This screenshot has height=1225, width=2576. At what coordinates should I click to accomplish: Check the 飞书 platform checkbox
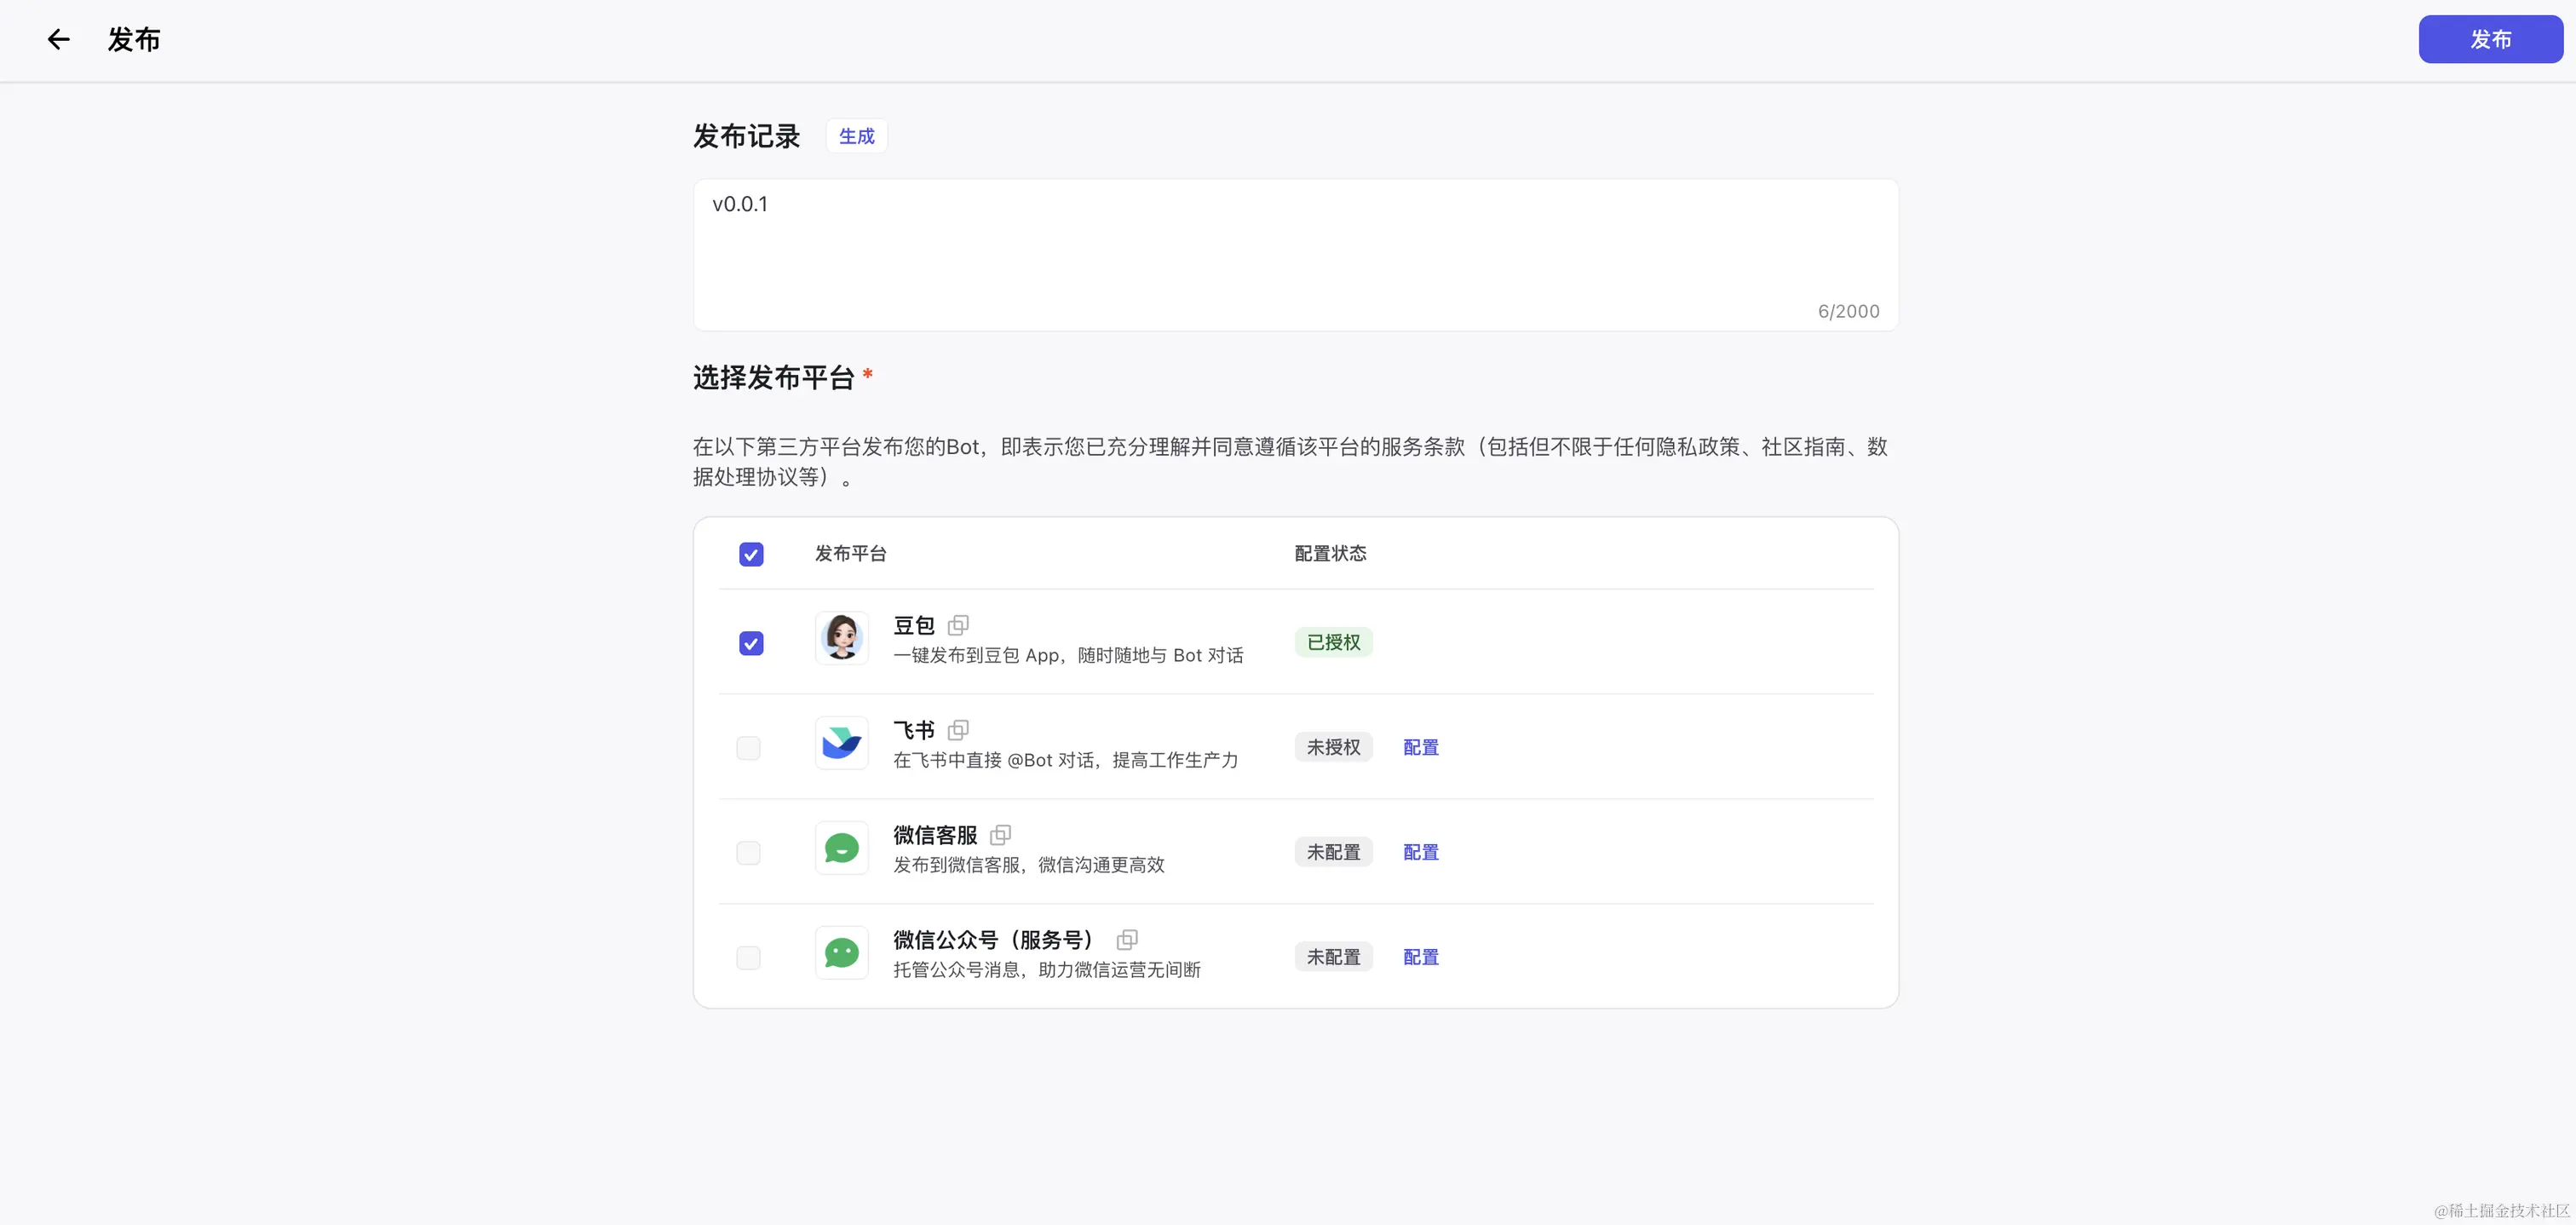coord(748,748)
